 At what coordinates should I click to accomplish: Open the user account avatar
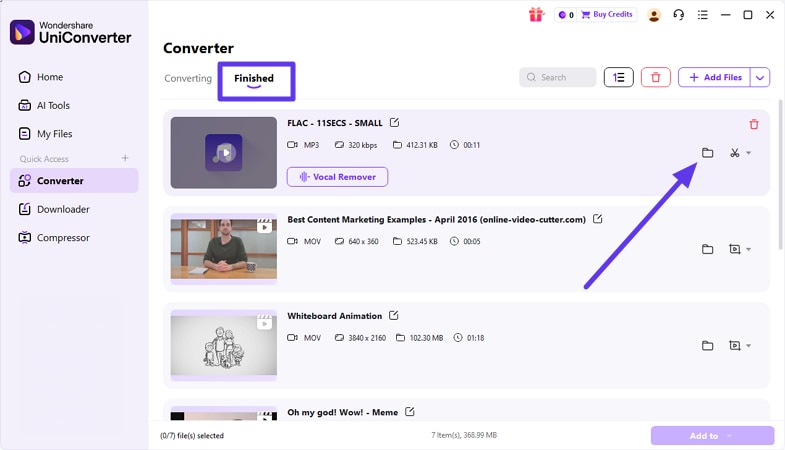coord(654,15)
